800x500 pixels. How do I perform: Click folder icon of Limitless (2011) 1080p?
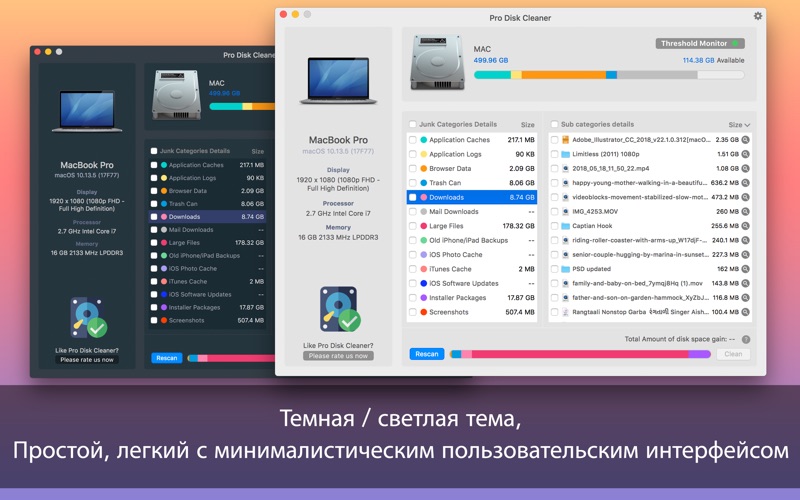[x=565, y=154]
